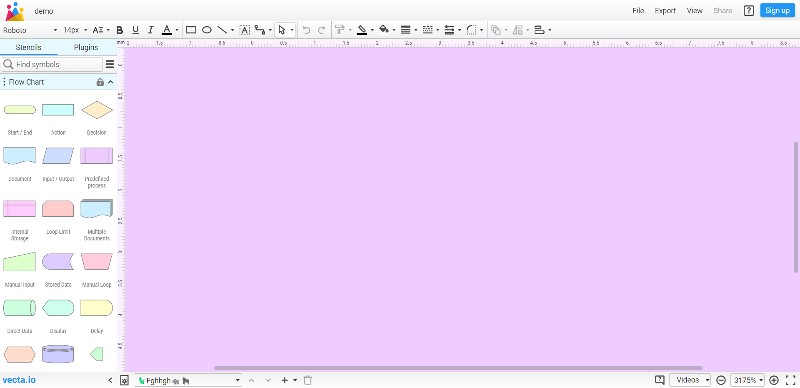Select the rectangle shape tool

(191, 30)
